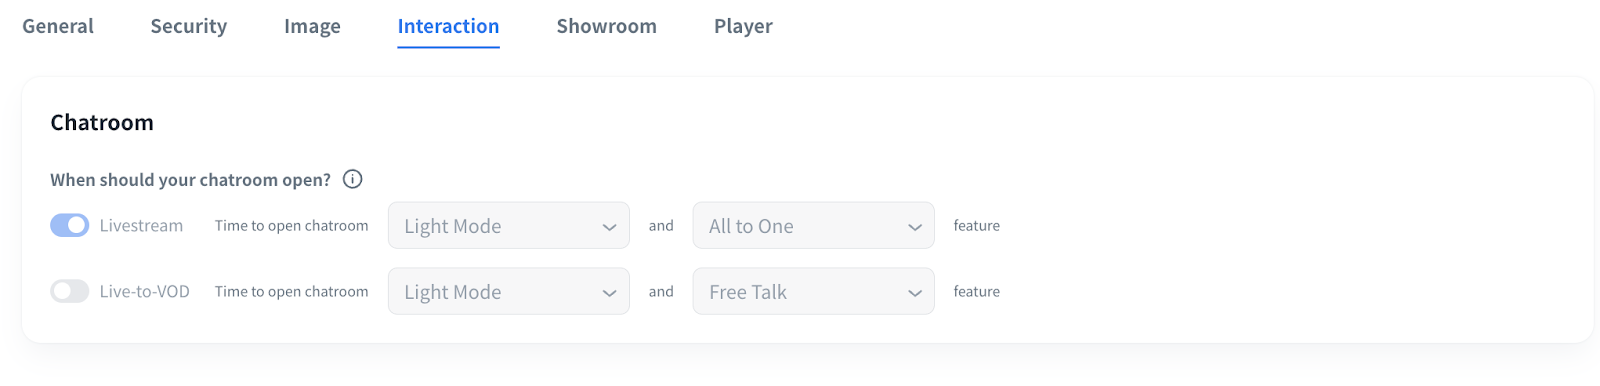Click chevron arrow in All to One box
This screenshot has width=1600, height=386.
pos(914,228)
